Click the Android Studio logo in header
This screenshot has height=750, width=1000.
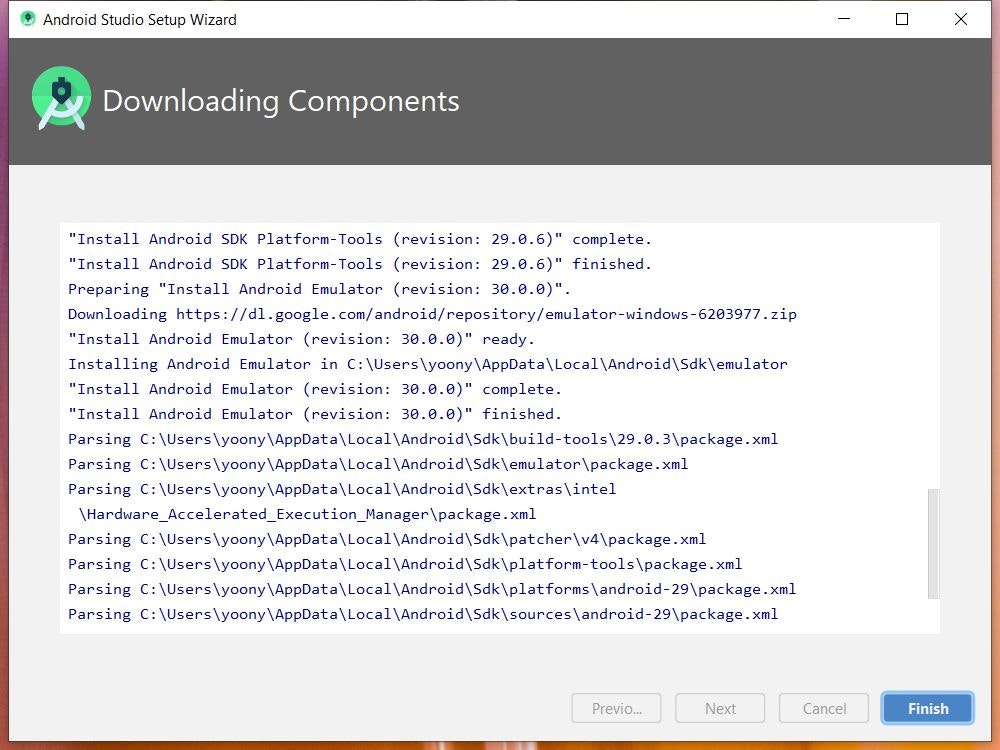pos(61,98)
